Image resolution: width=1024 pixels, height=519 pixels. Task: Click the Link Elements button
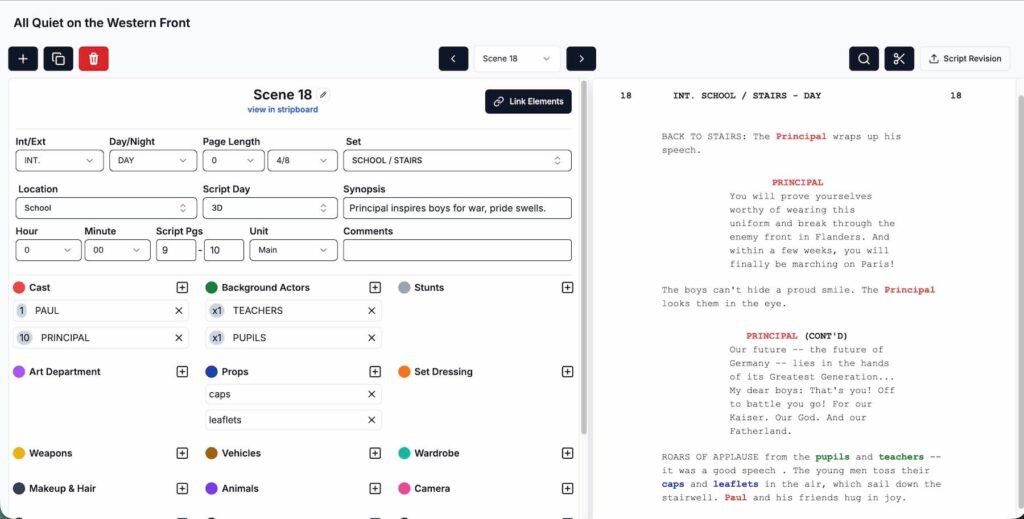[528, 101]
